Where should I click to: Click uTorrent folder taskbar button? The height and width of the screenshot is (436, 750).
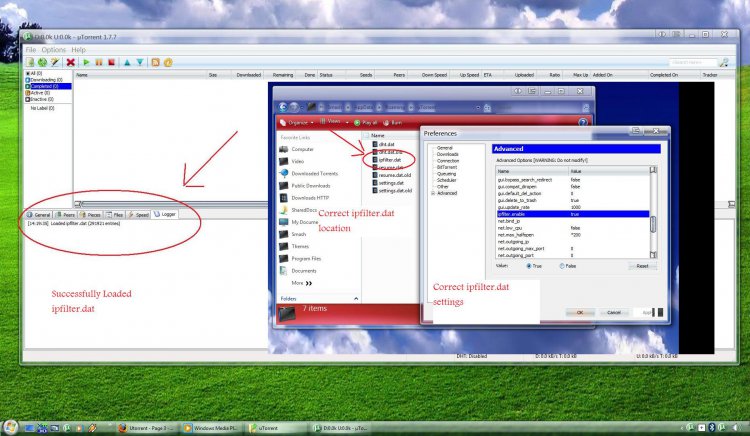tap(276, 428)
